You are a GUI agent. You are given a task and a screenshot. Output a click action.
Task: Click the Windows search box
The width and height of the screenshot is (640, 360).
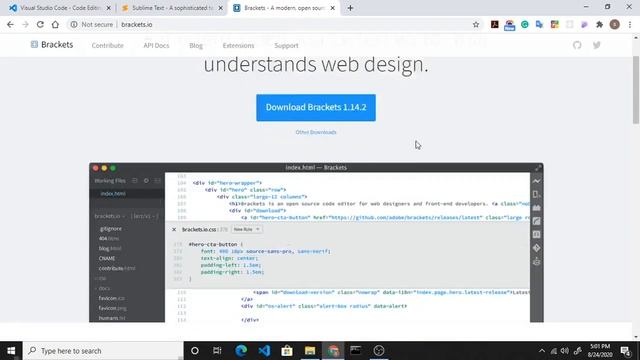[103, 351]
